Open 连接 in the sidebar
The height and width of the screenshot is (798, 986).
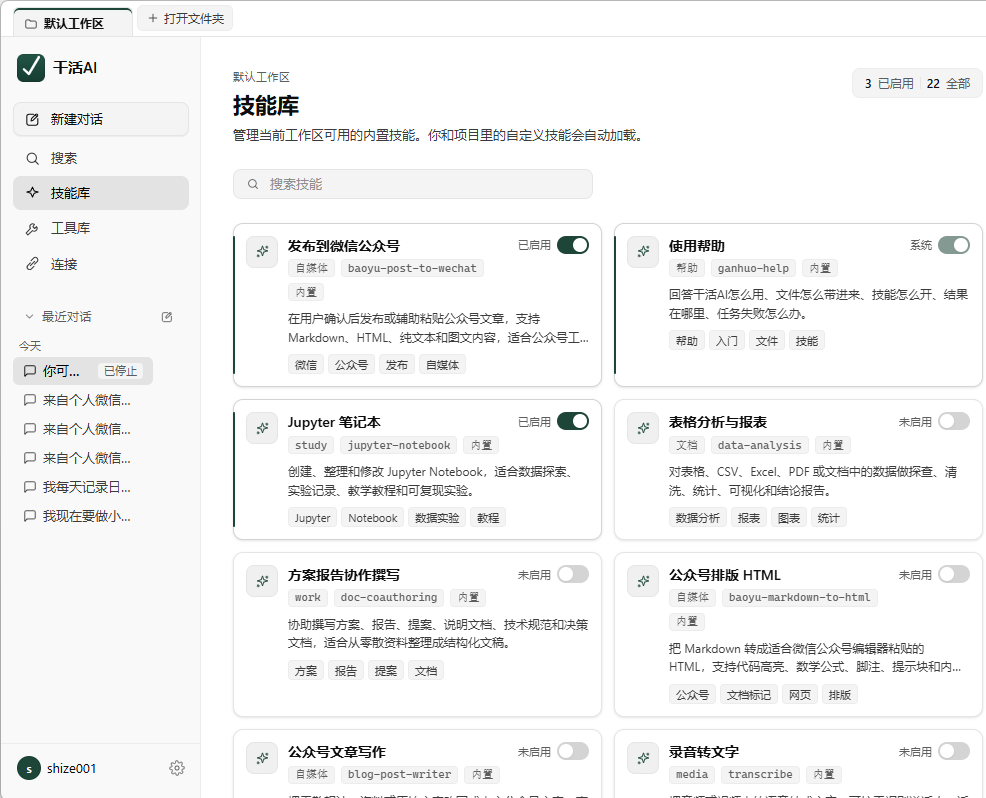click(x=101, y=264)
